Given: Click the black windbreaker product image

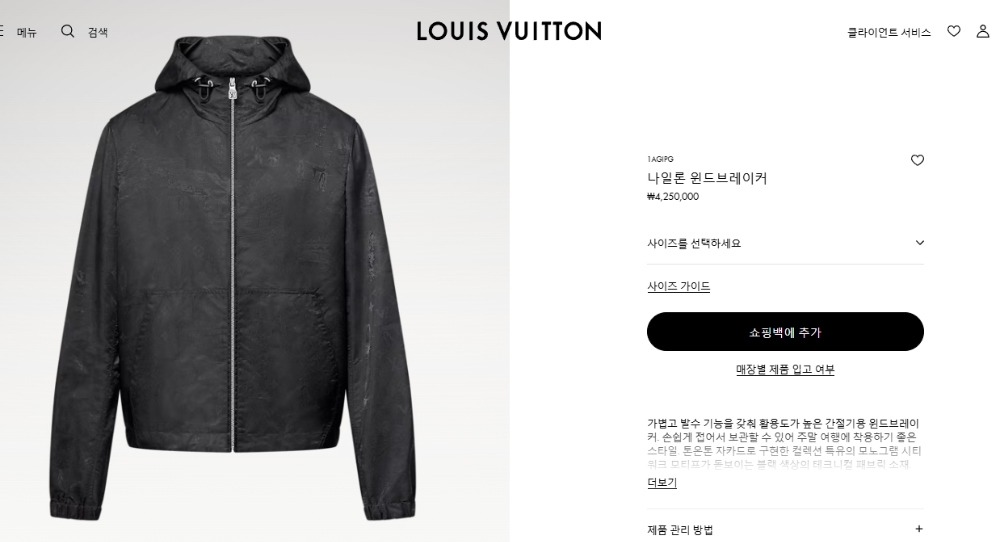Looking at the screenshot, I should [x=233, y=277].
